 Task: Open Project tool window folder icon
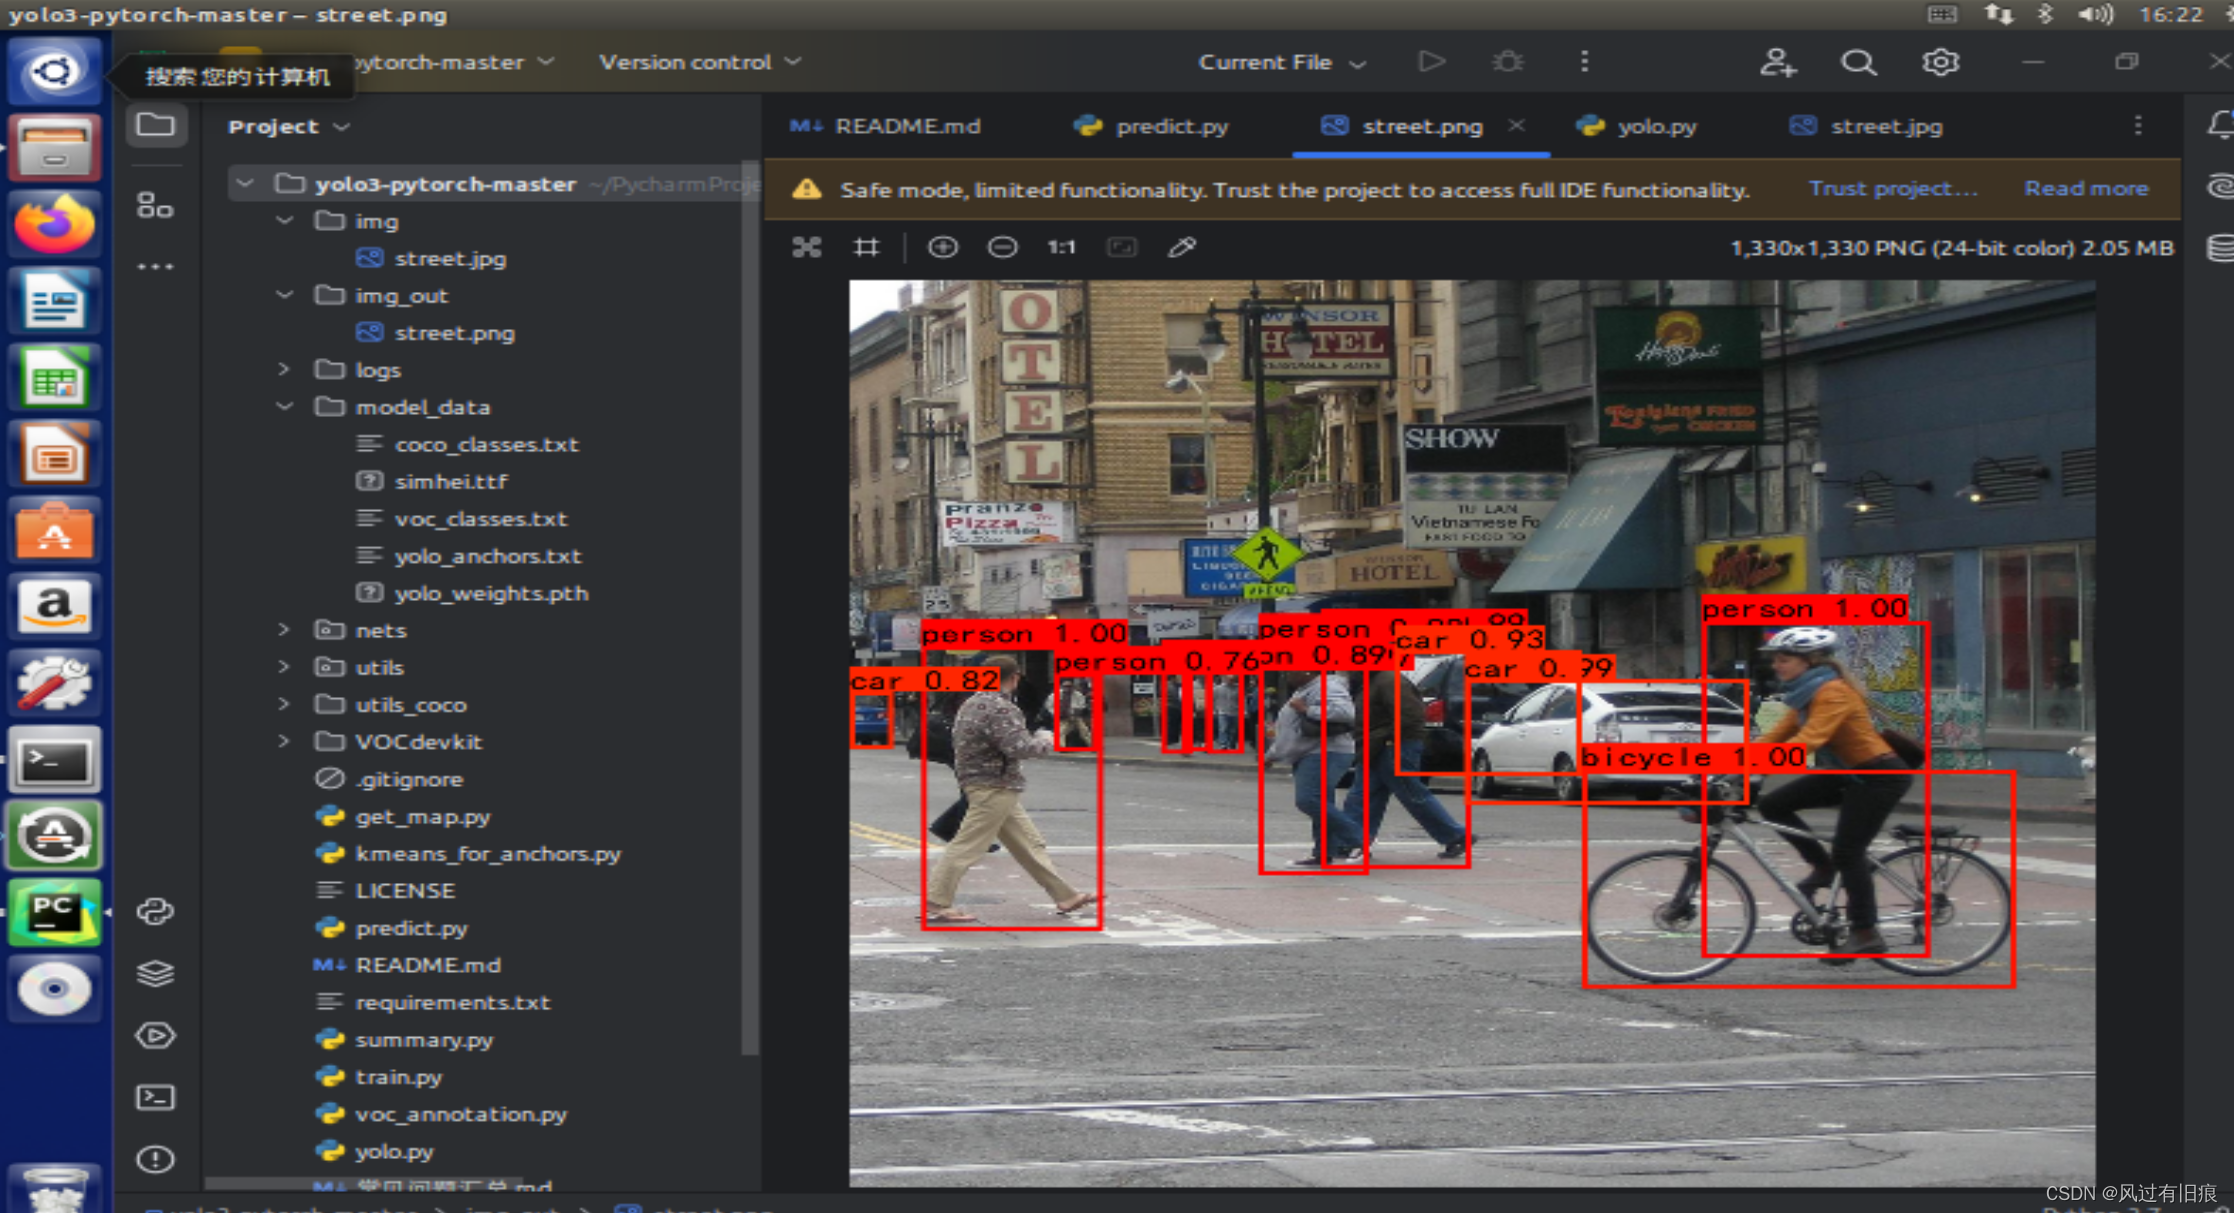coord(155,125)
